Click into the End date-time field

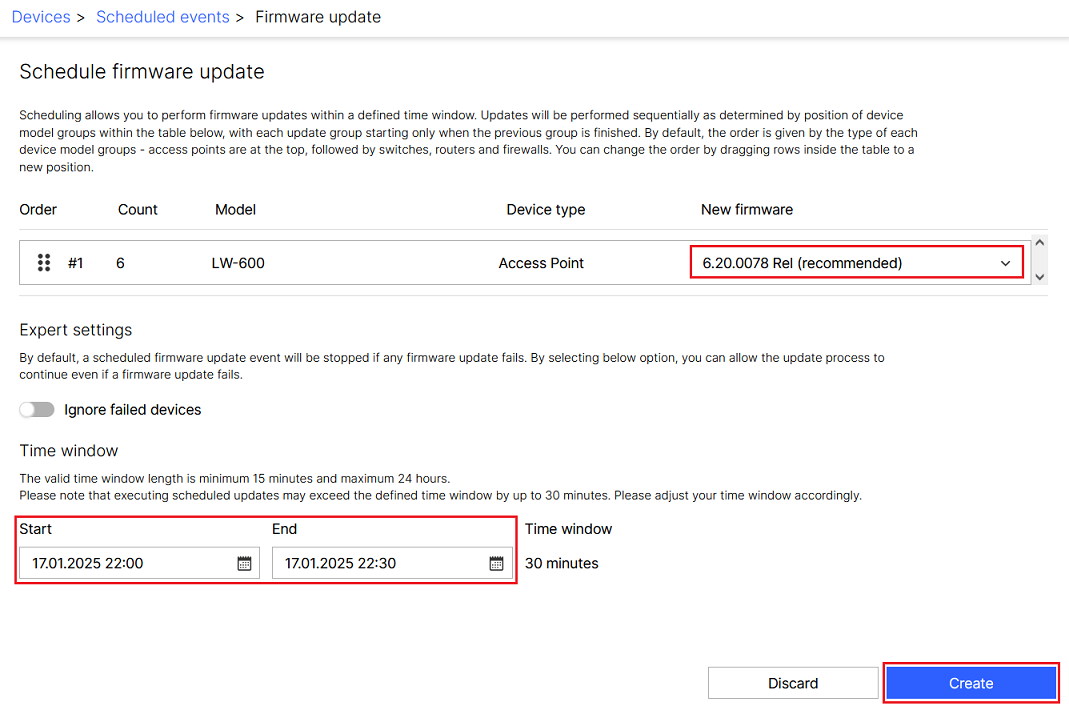(378, 563)
